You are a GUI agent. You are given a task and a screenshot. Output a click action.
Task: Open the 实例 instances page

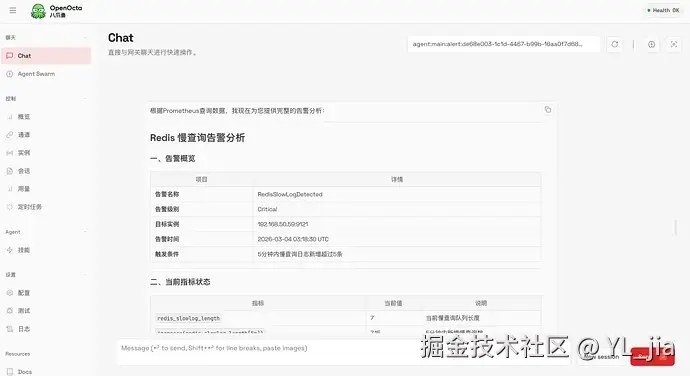(46, 153)
